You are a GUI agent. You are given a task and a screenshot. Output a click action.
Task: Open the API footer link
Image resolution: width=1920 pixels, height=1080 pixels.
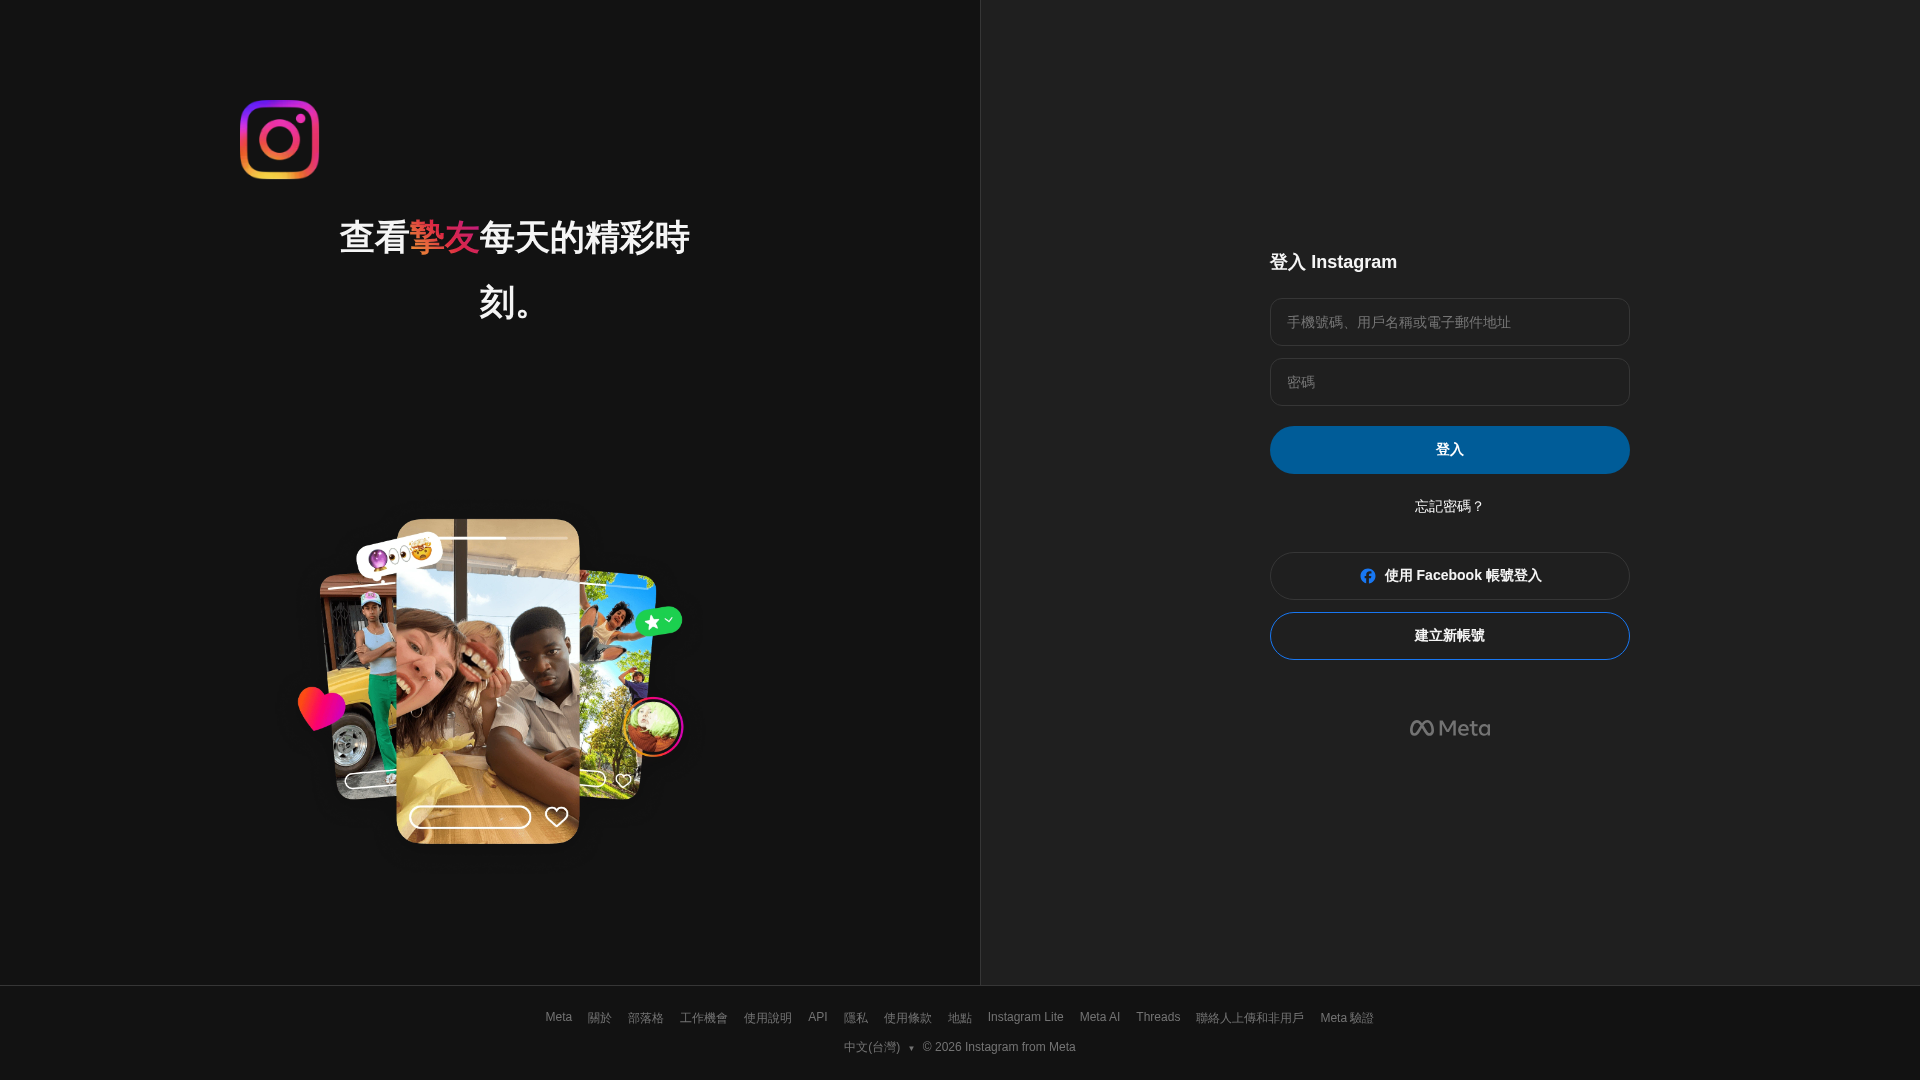(x=817, y=1017)
